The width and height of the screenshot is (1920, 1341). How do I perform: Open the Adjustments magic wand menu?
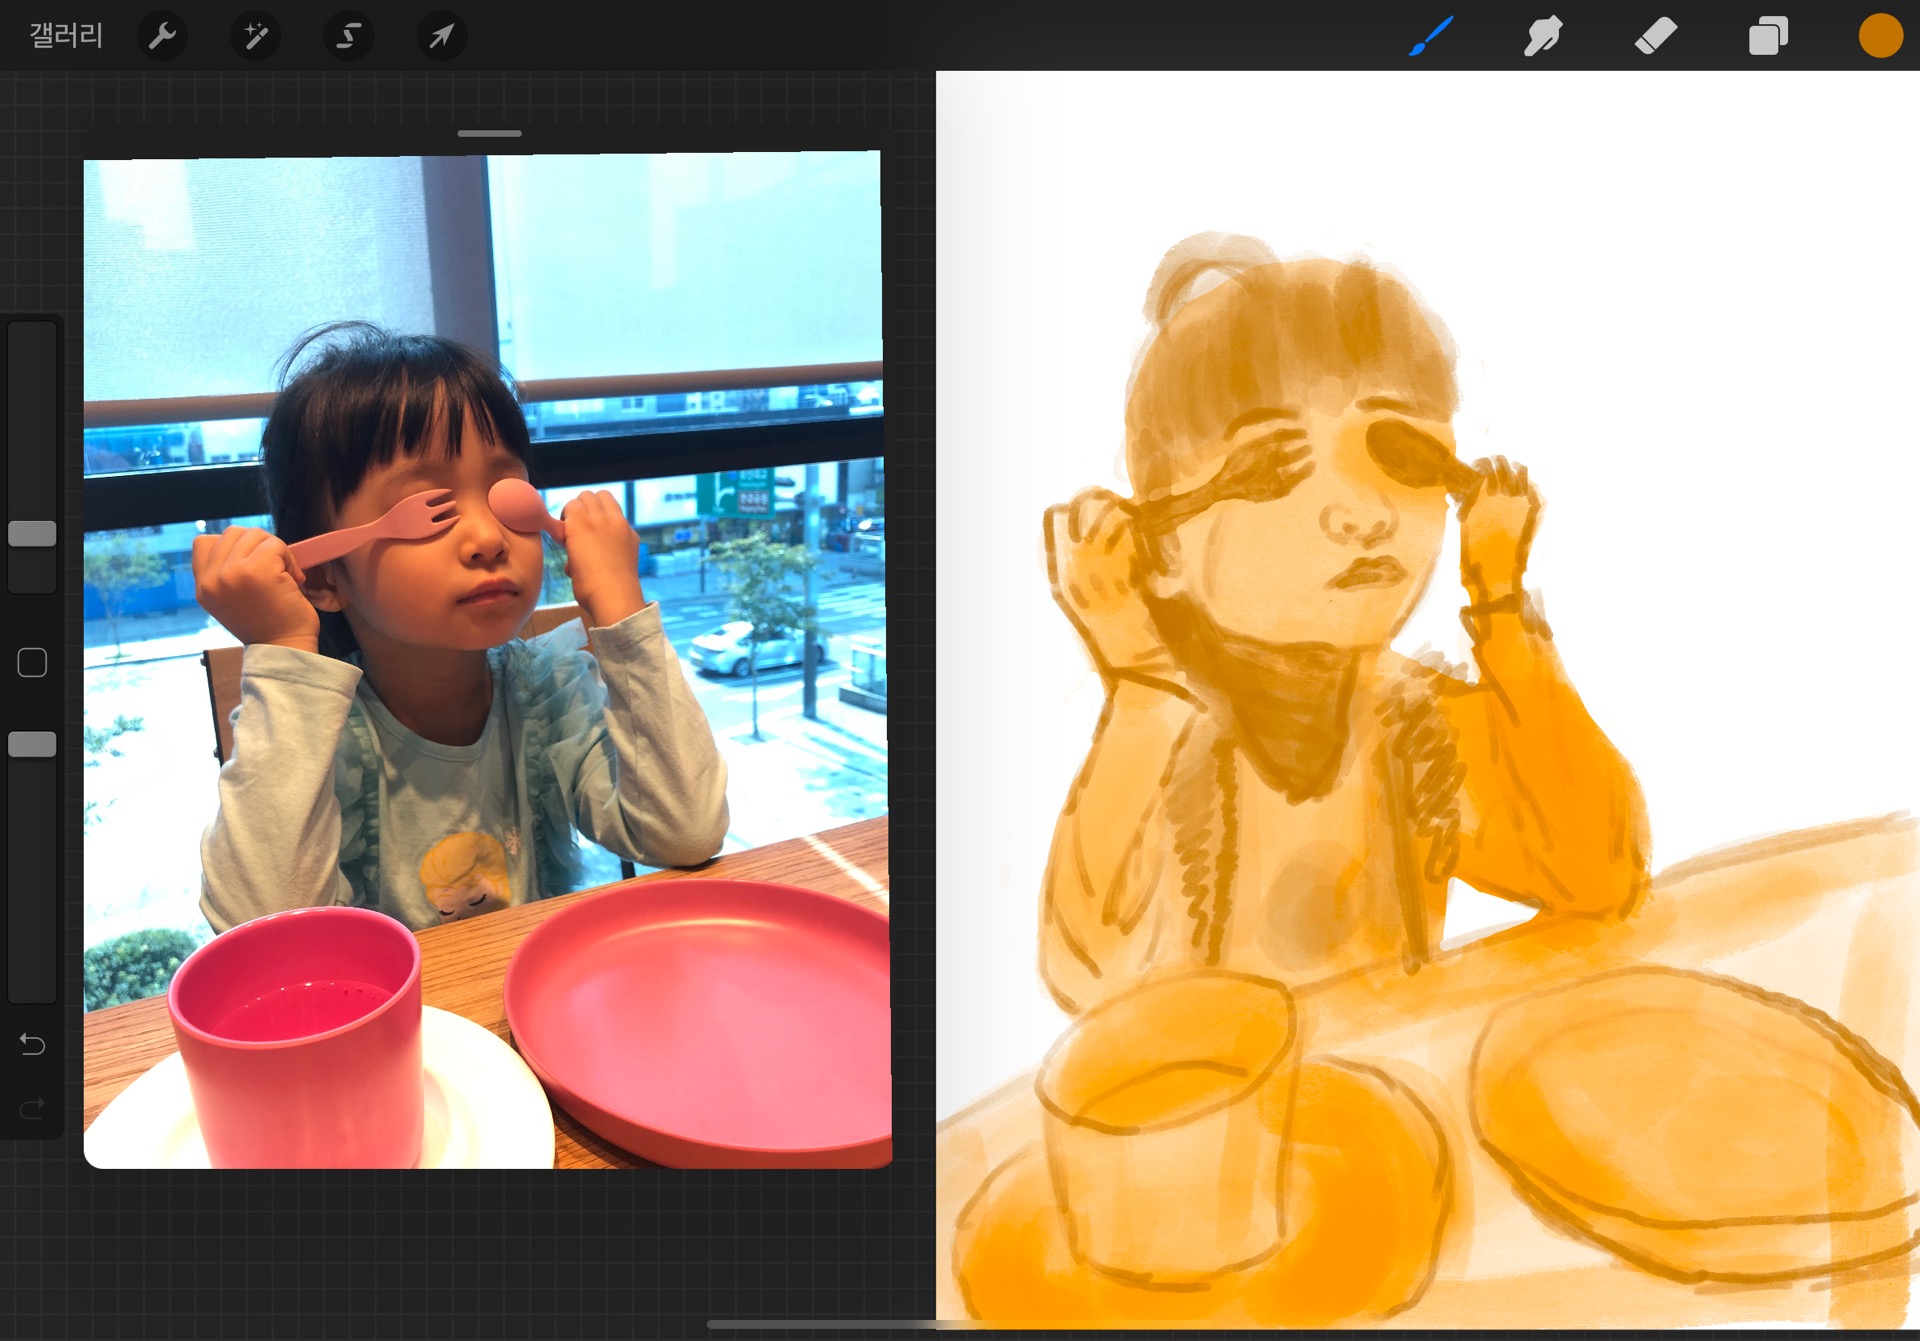[x=255, y=36]
